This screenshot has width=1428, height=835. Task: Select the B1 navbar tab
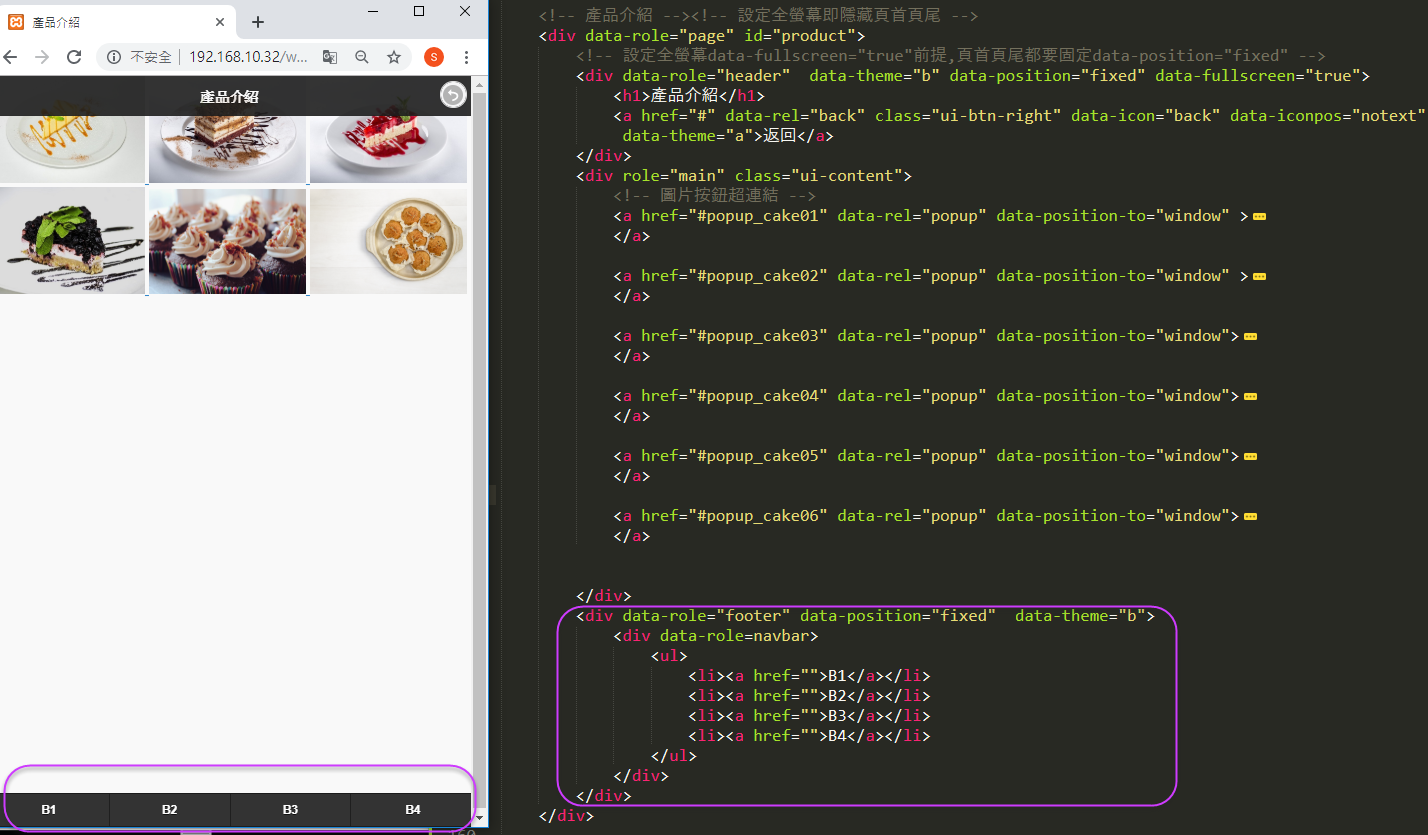(49, 809)
